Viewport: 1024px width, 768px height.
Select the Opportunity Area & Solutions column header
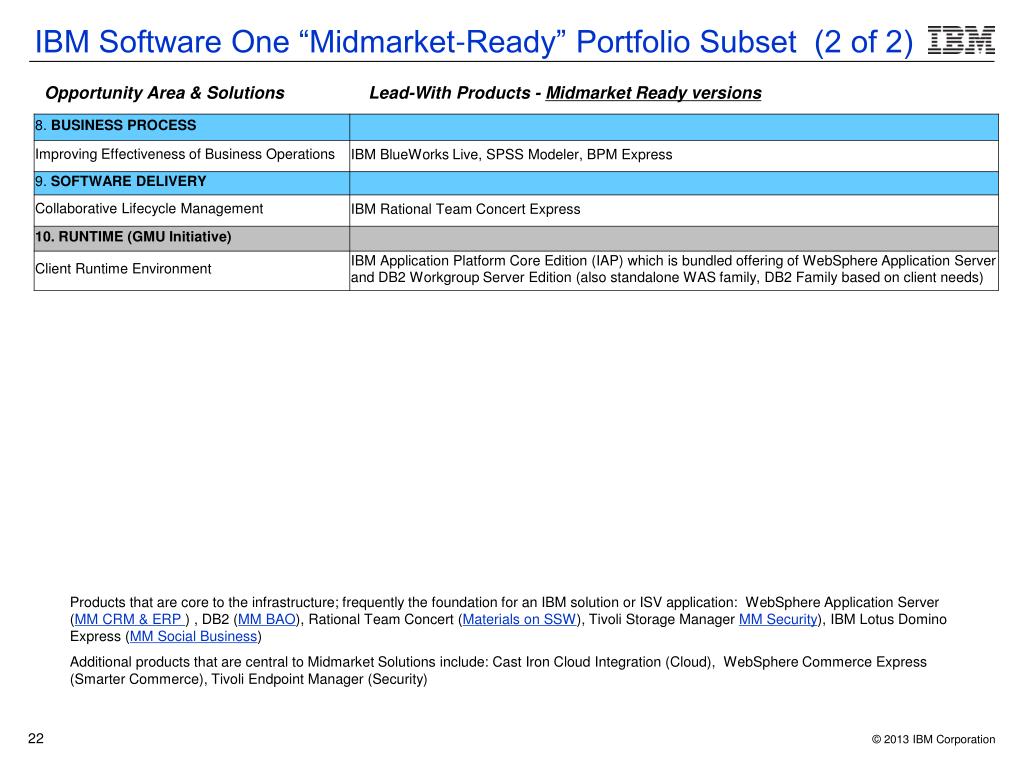[x=165, y=93]
